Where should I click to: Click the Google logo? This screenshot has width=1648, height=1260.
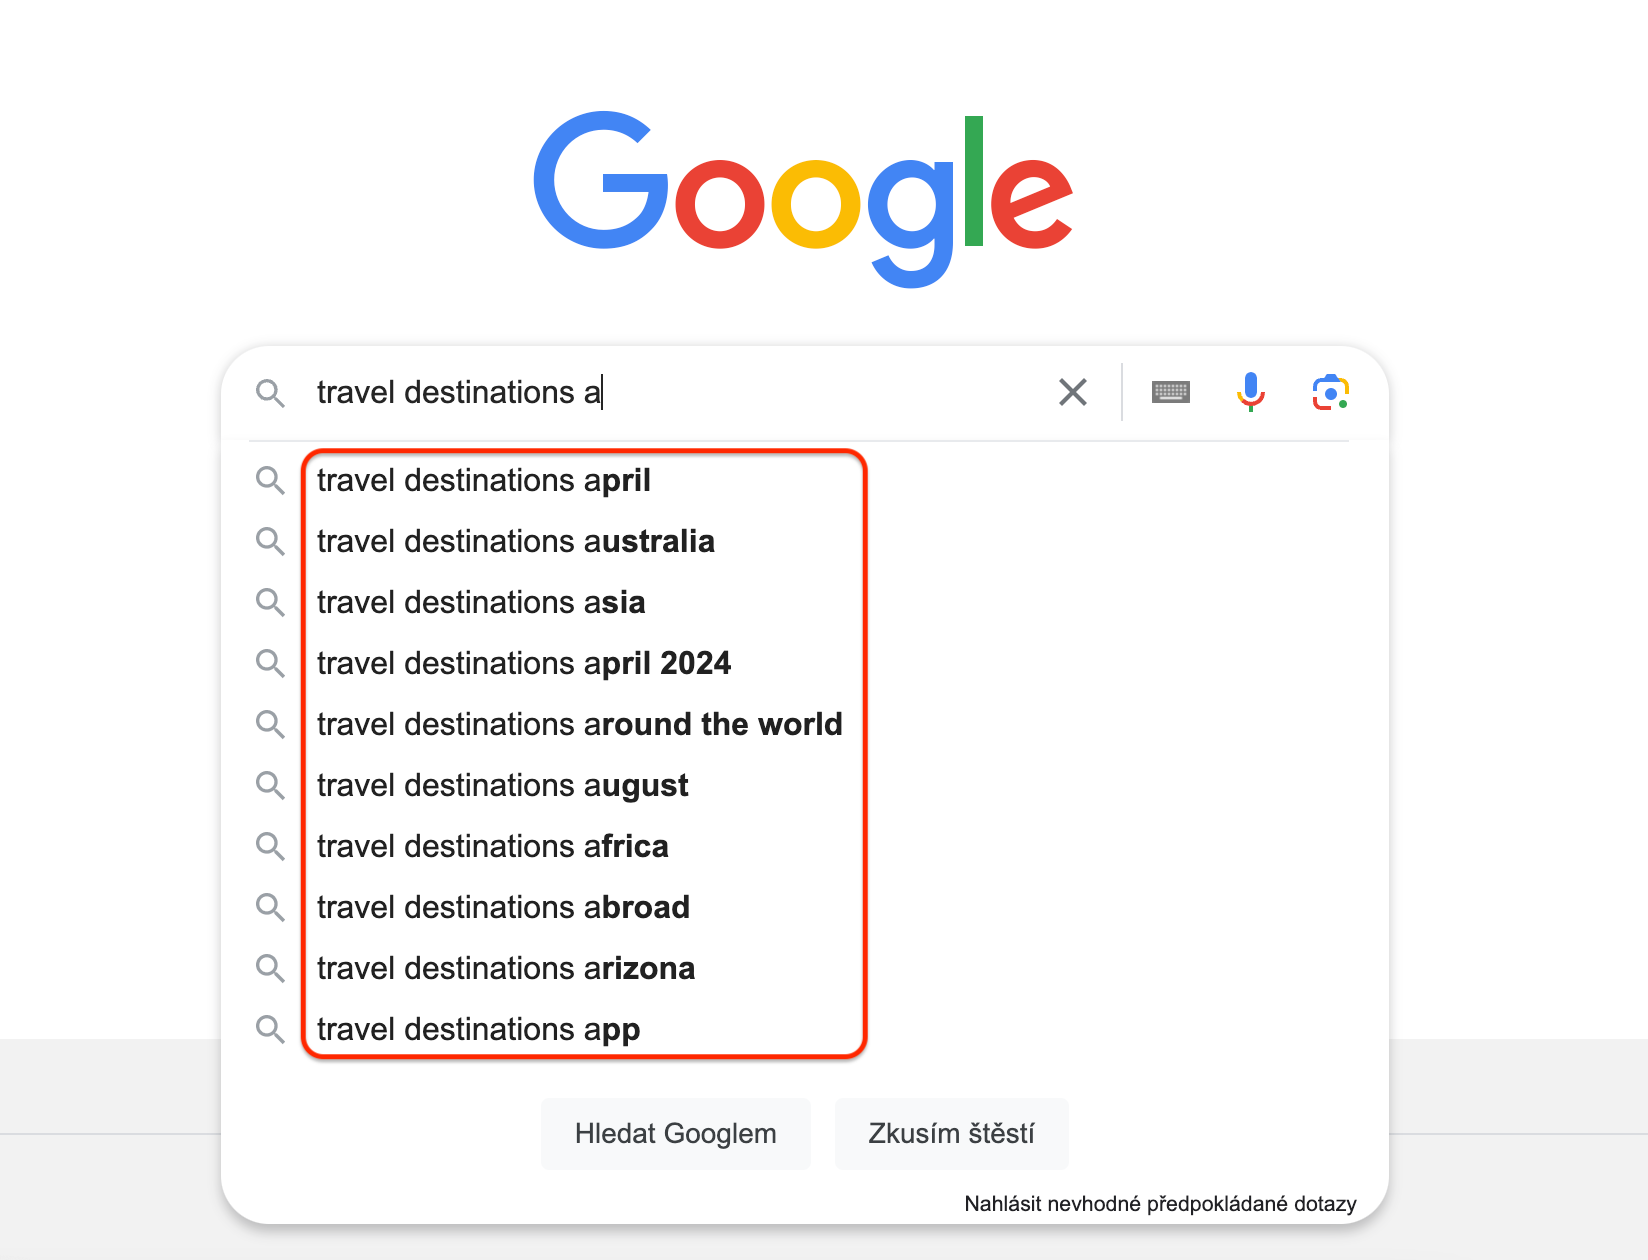pos(801,200)
